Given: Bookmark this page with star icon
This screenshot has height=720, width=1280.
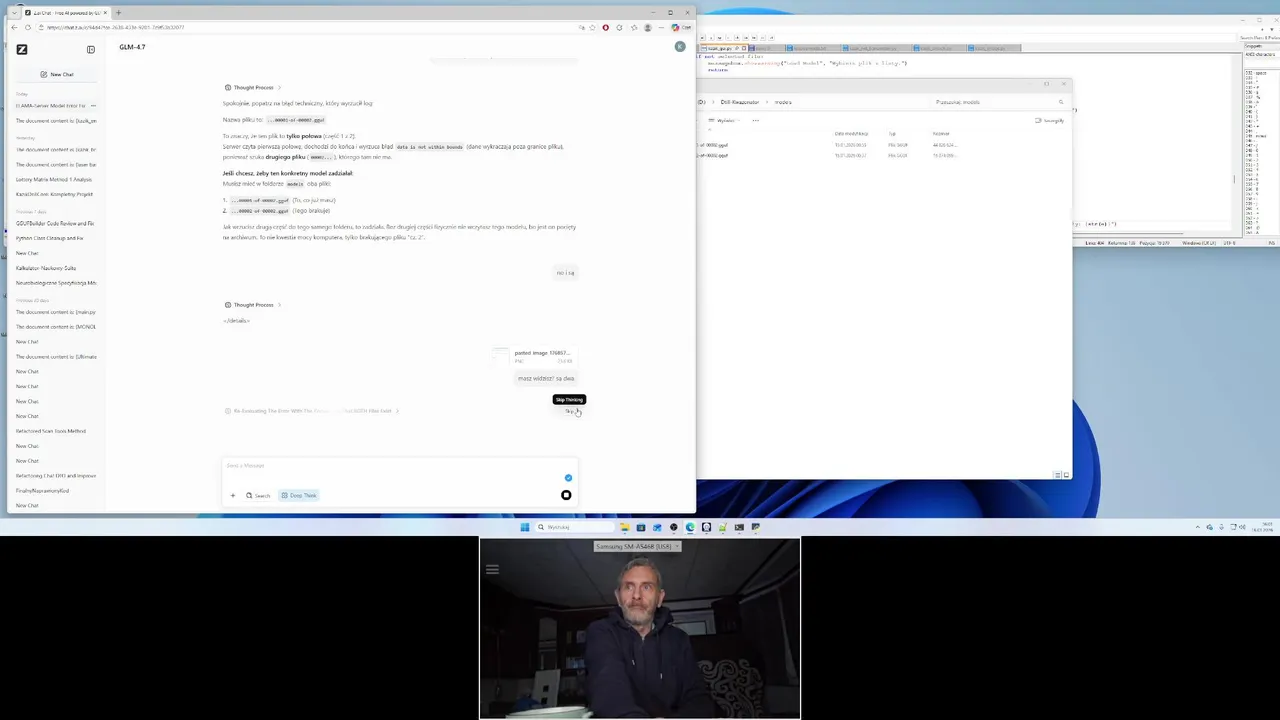Looking at the screenshot, I should 593,27.
